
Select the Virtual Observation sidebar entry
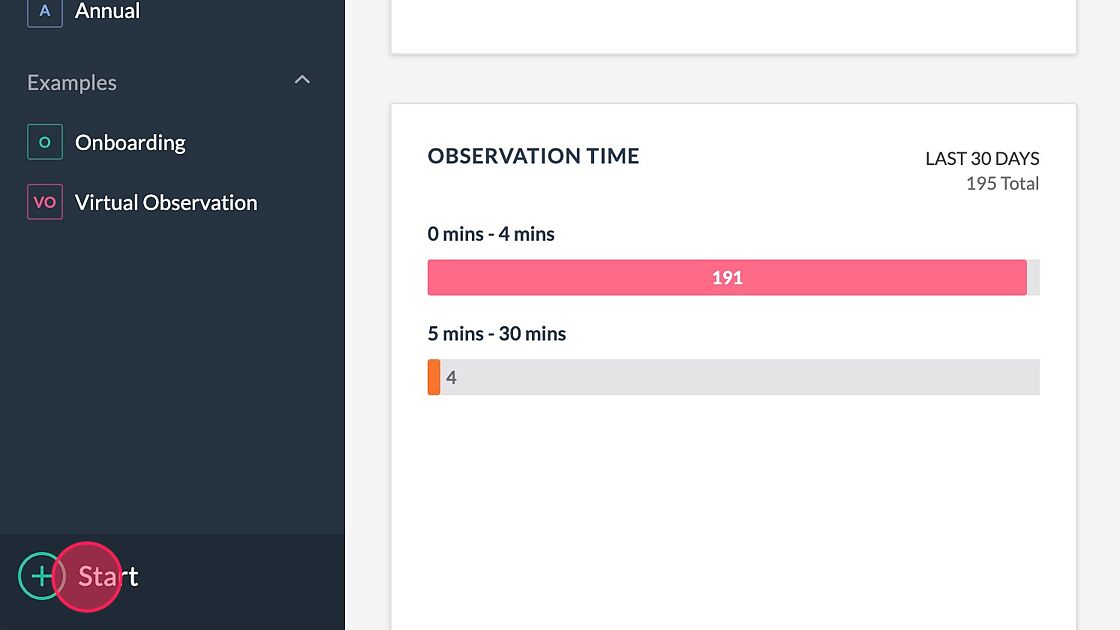tap(166, 202)
